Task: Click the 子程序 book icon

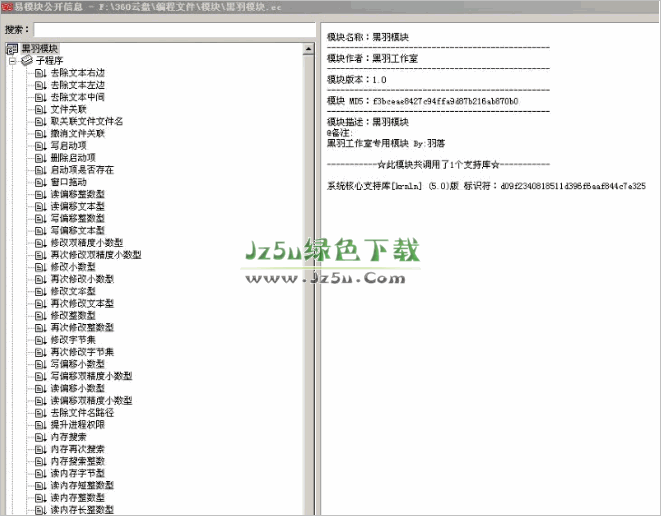Action: [x=27, y=61]
